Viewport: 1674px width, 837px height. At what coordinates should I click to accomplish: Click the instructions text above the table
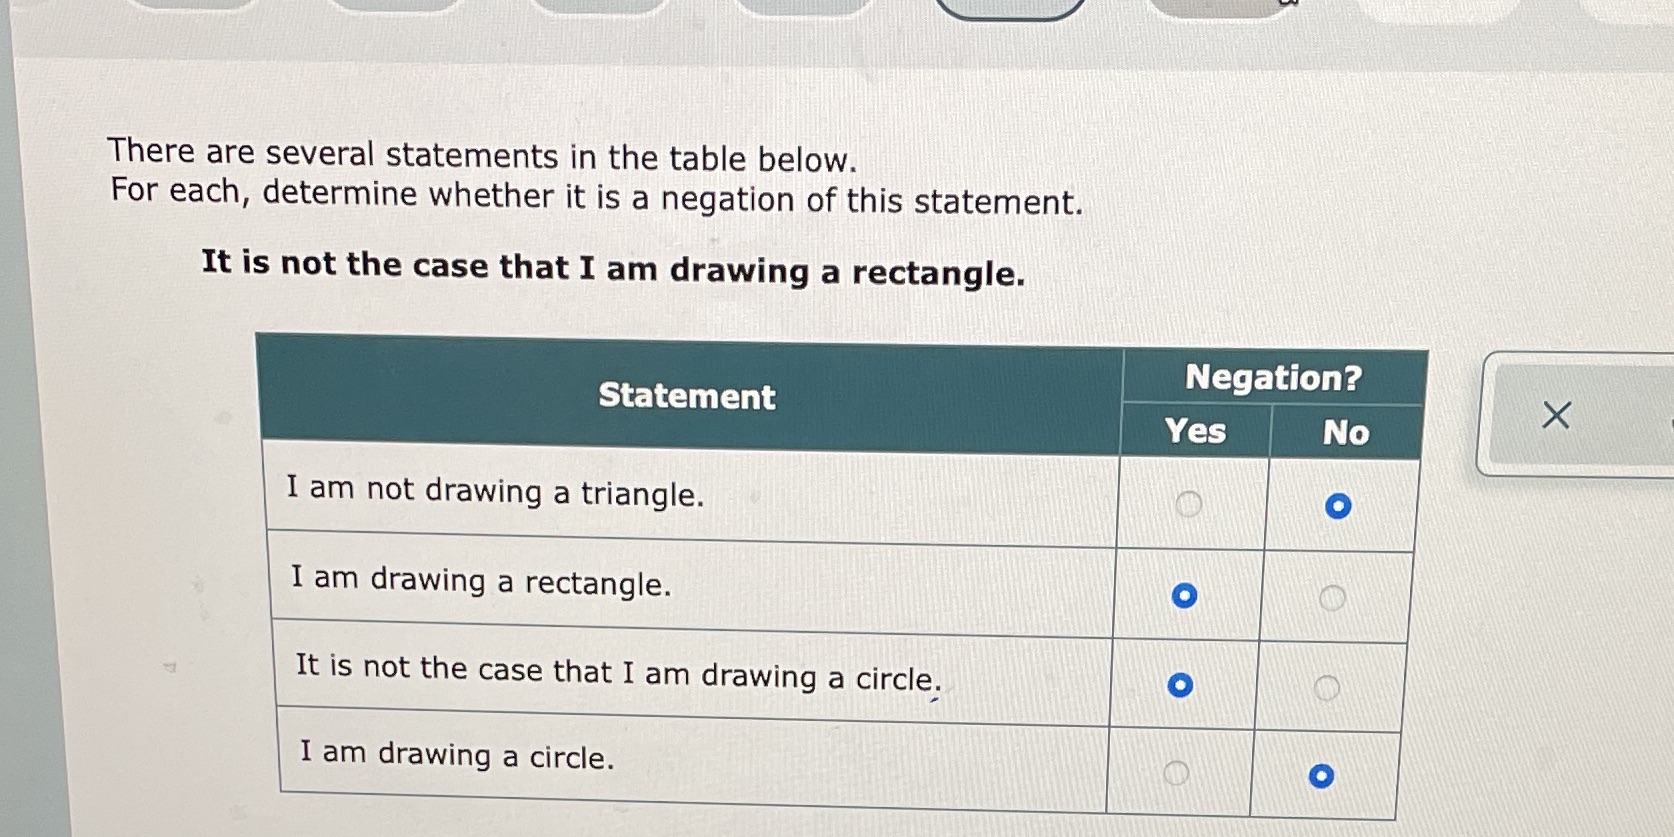[597, 175]
